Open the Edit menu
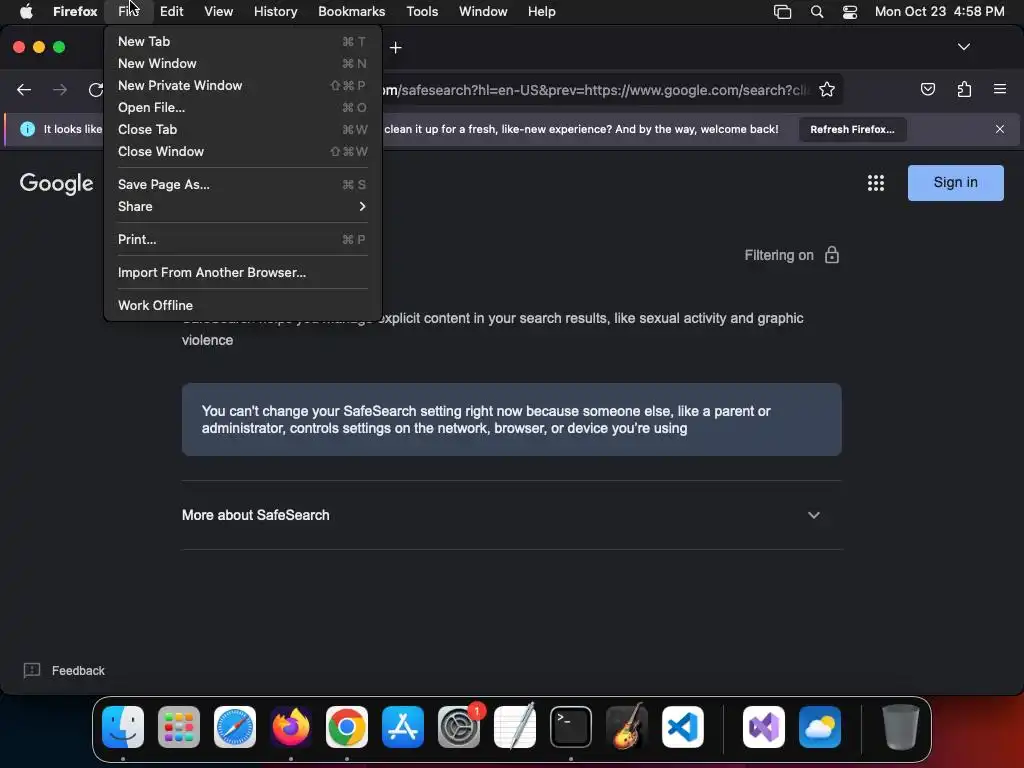 pyautogui.click(x=172, y=12)
